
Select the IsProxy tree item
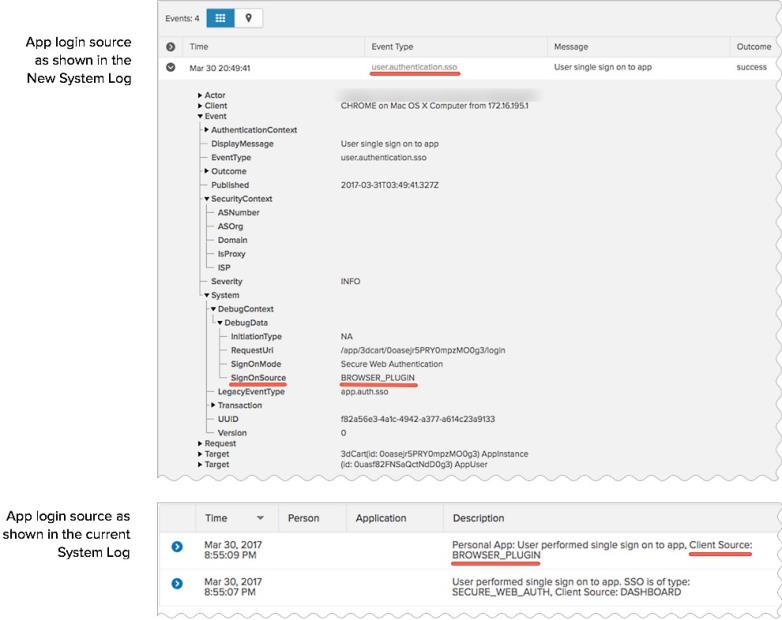[231, 254]
